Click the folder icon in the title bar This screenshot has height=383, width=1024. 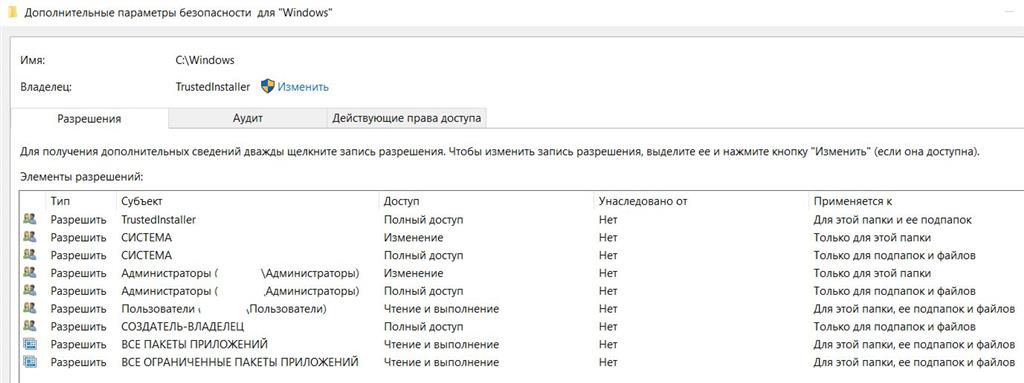pos(12,13)
